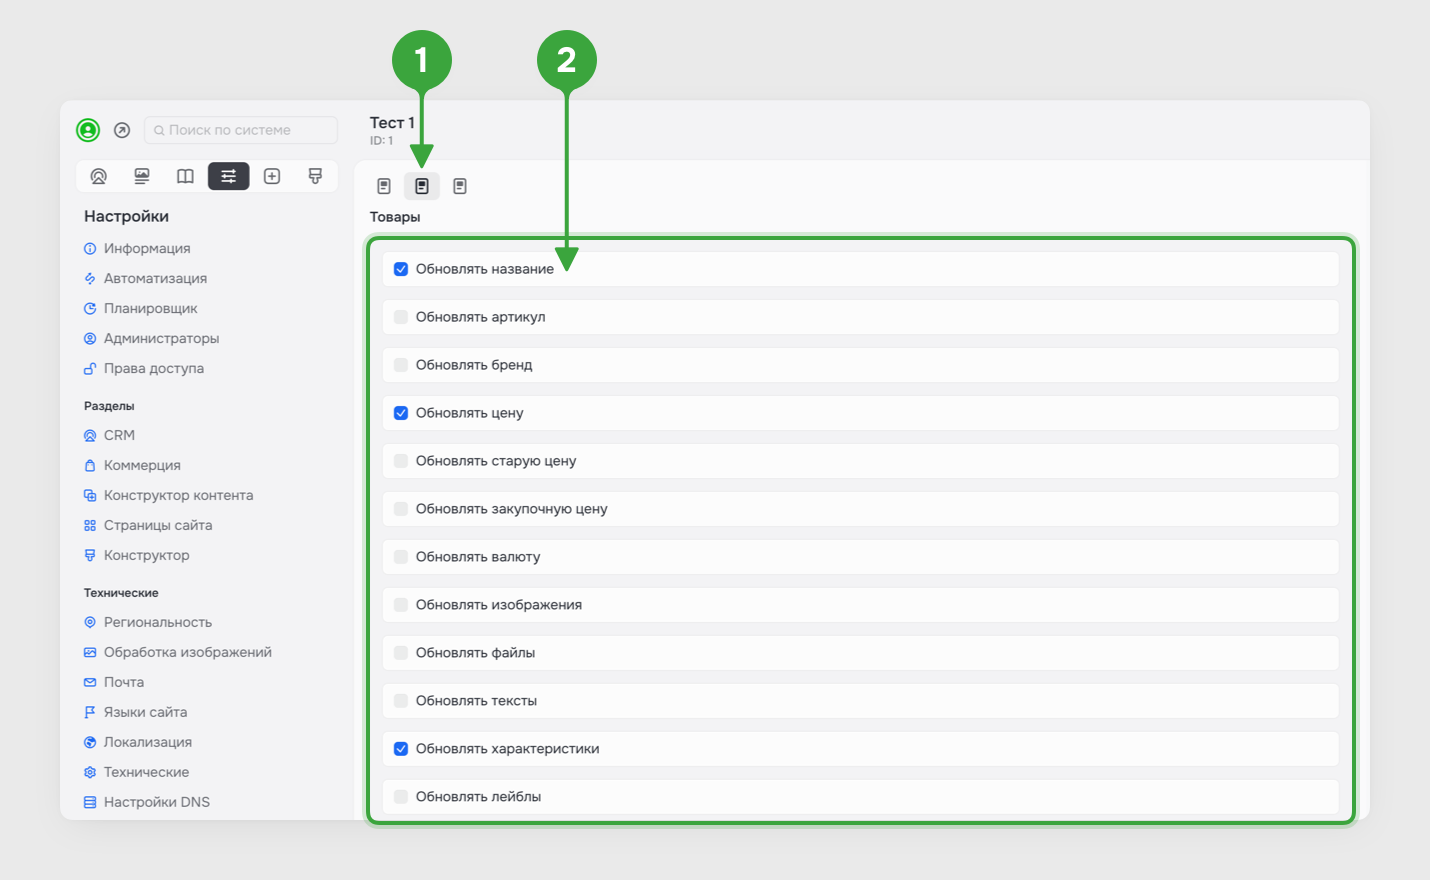Viewport: 1430px width, 880px height.
Task: Open the open-book icon in sidebar toolbar
Action: coord(185,176)
